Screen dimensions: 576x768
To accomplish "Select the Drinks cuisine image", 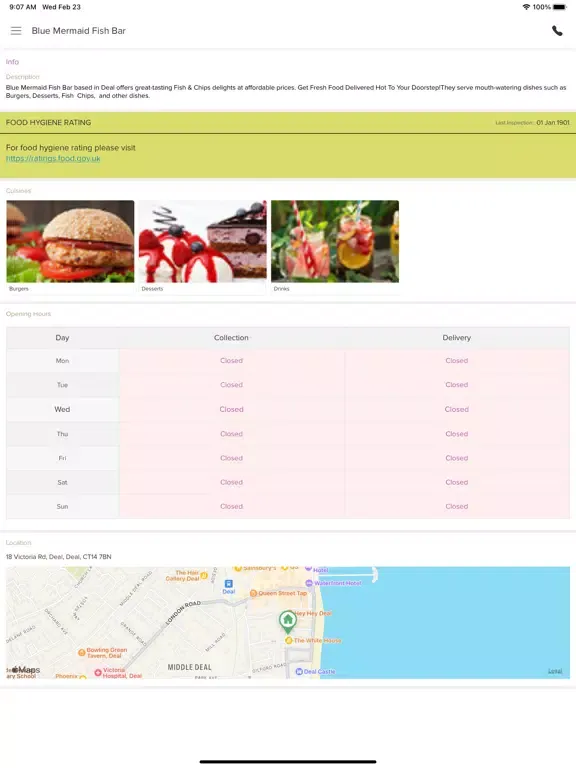I will click(335, 241).
